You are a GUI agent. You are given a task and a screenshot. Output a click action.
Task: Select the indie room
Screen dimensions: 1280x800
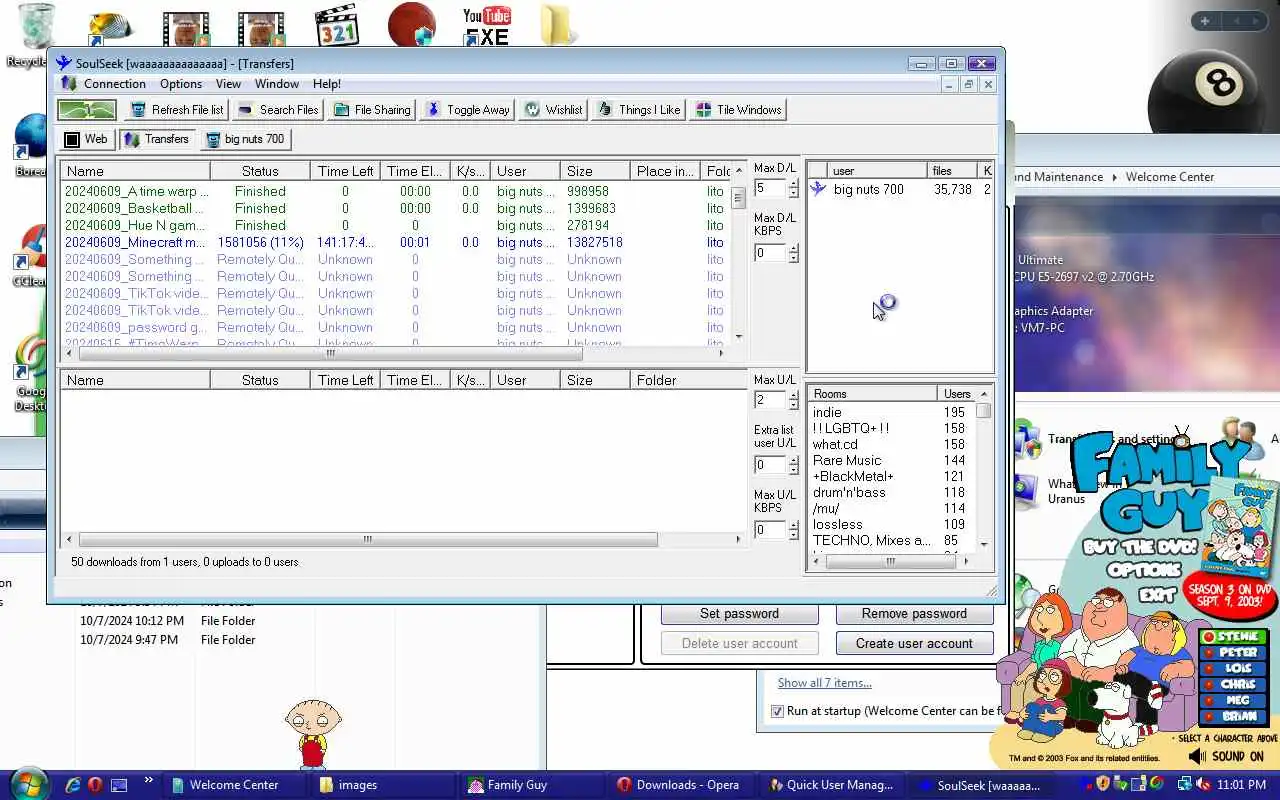[827, 412]
